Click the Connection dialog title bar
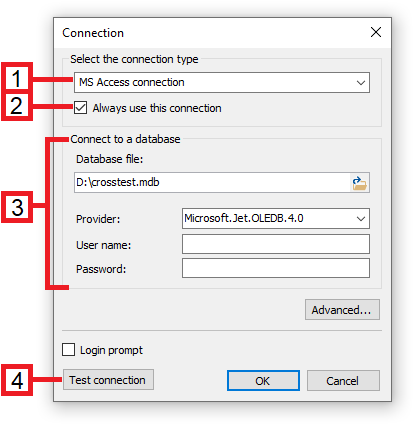 click(213, 33)
